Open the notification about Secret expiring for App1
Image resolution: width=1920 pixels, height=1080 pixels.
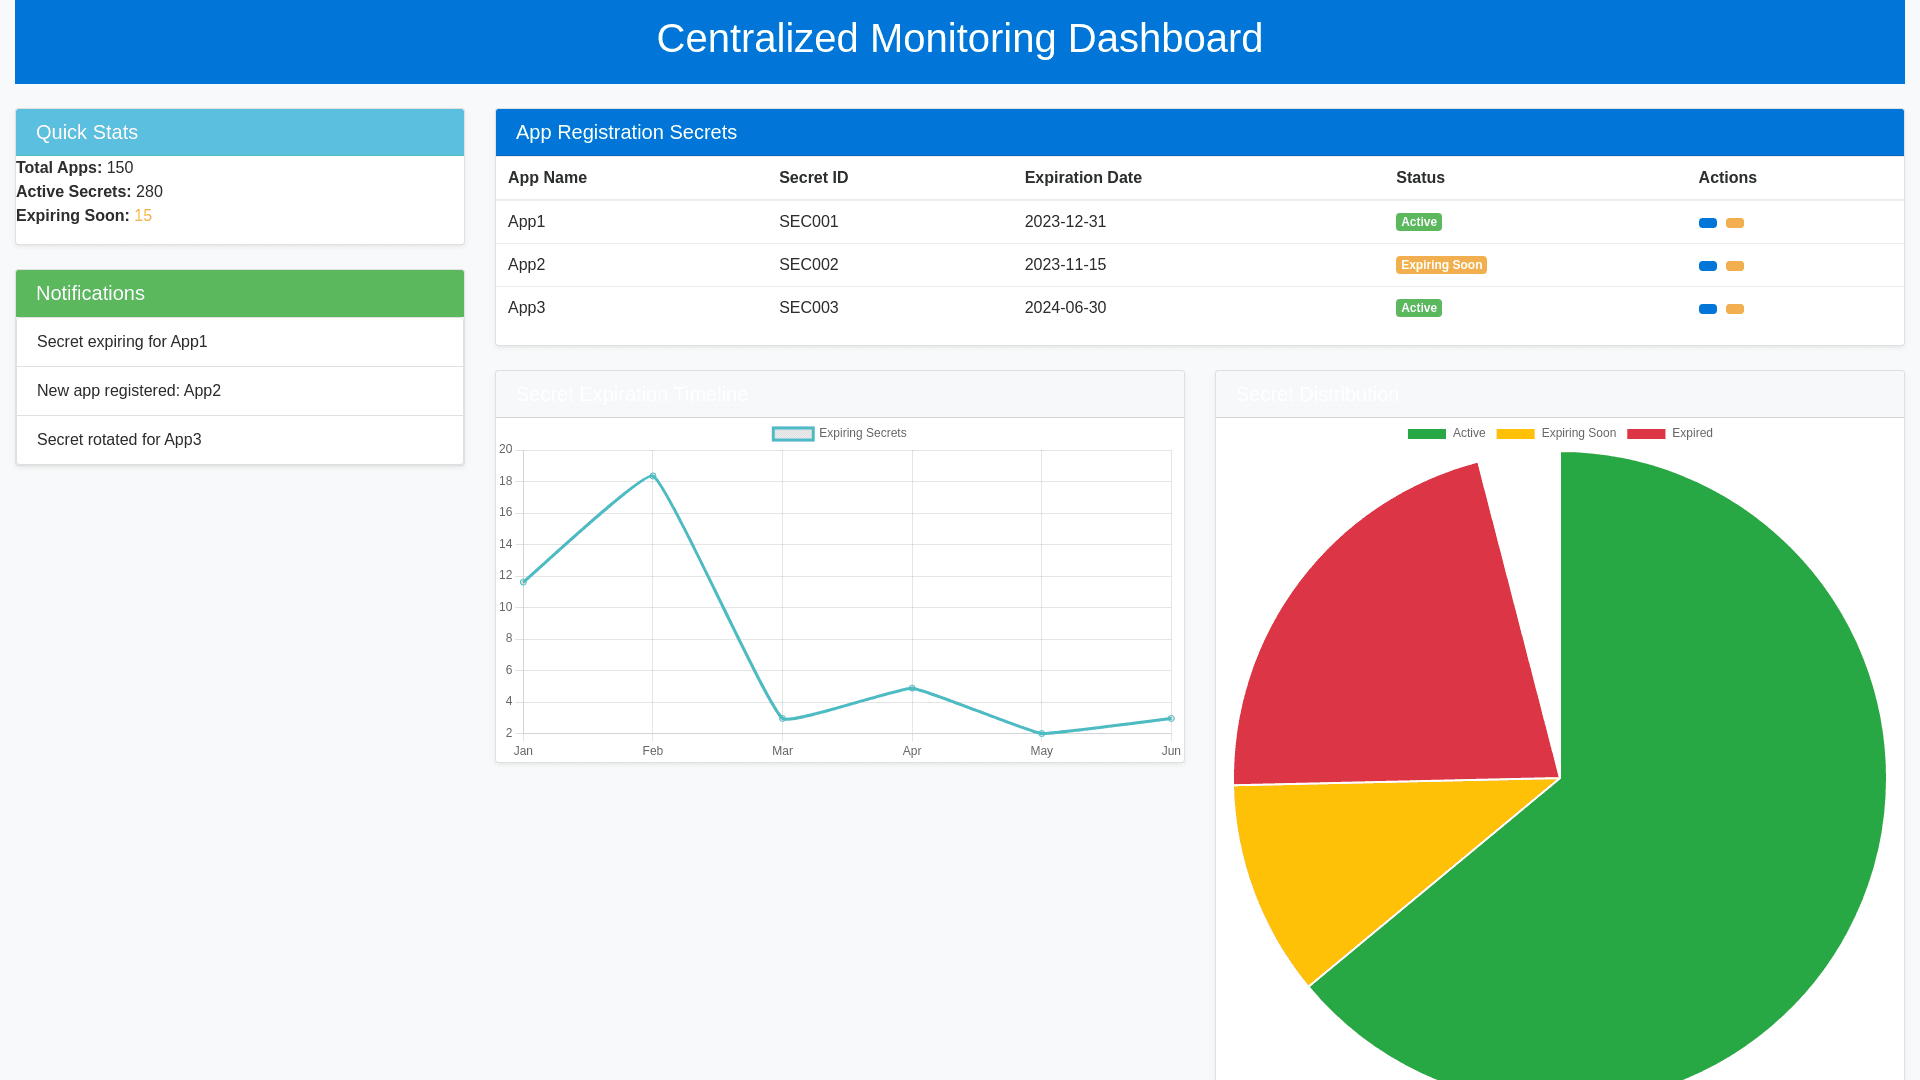click(x=122, y=342)
